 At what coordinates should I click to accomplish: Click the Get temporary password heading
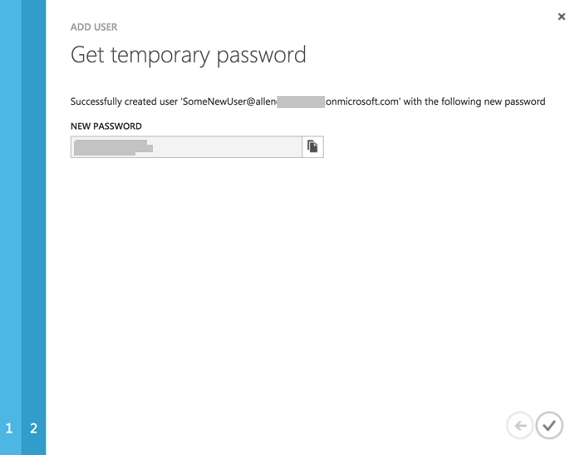click(188, 55)
